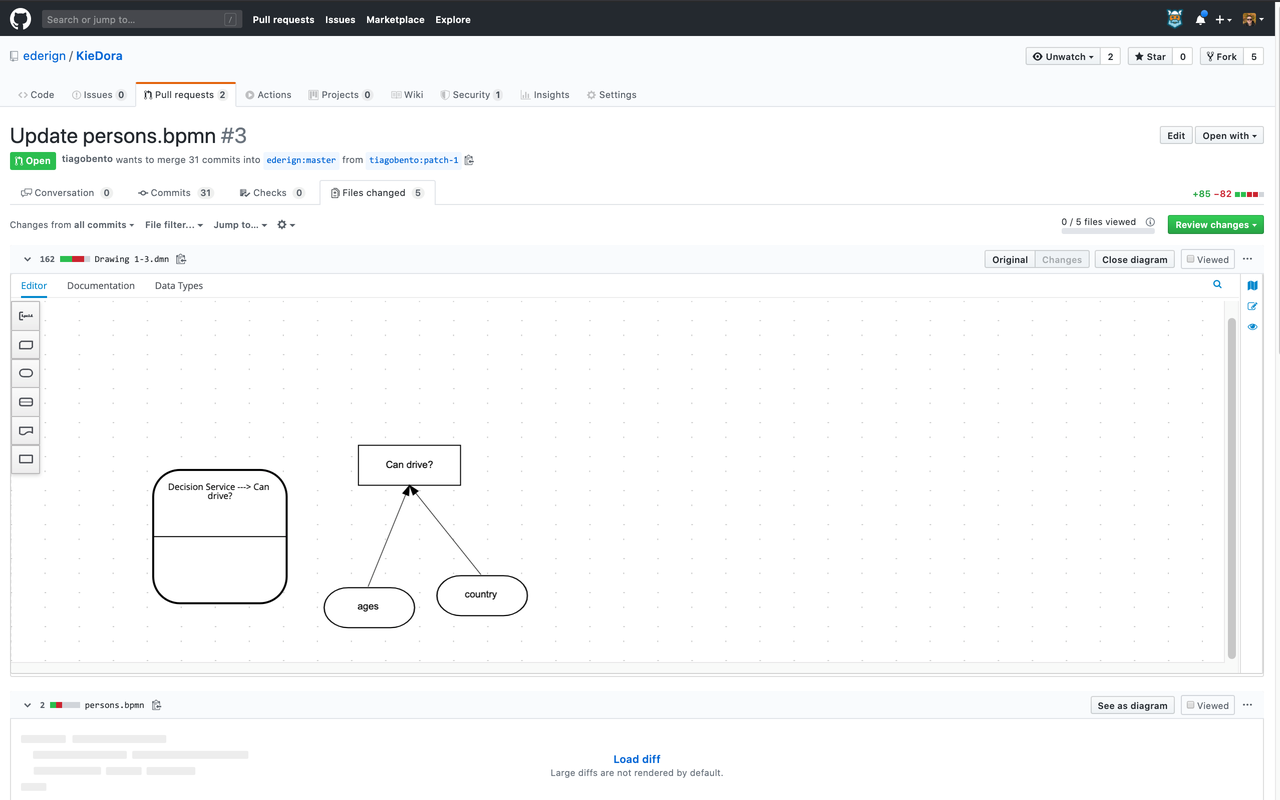The image size is (1280, 800).
Task: Mark persons.bpmn as Viewed
Action: [1207, 705]
